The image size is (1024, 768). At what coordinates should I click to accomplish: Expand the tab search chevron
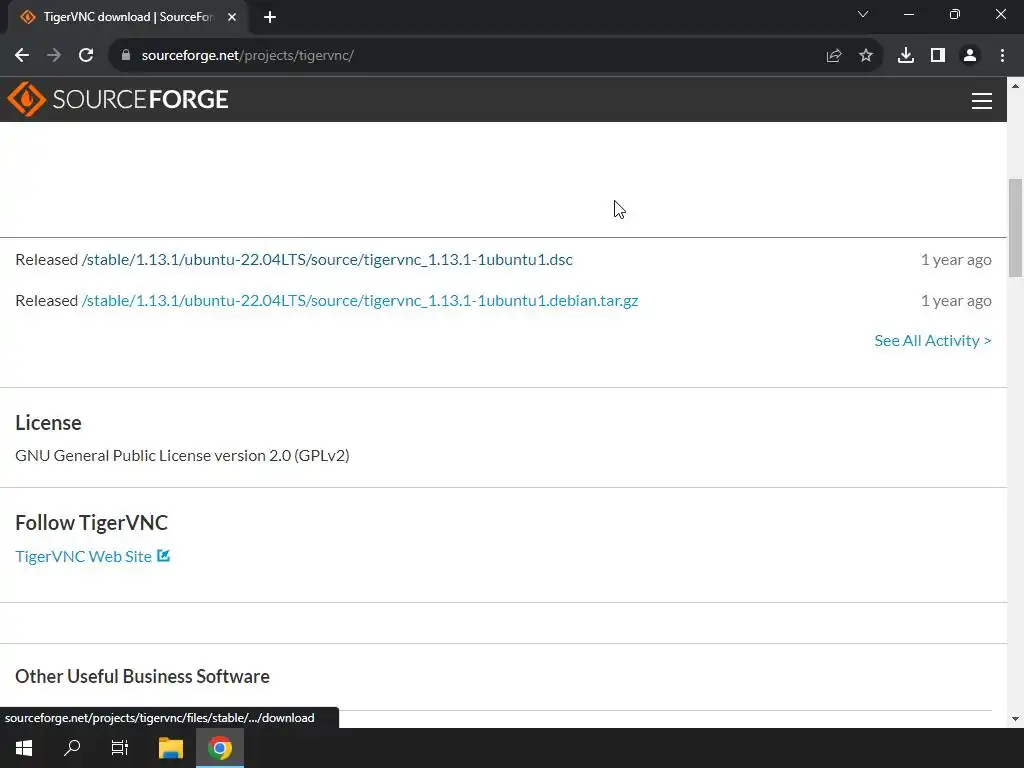pyautogui.click(x=863, y=14)
